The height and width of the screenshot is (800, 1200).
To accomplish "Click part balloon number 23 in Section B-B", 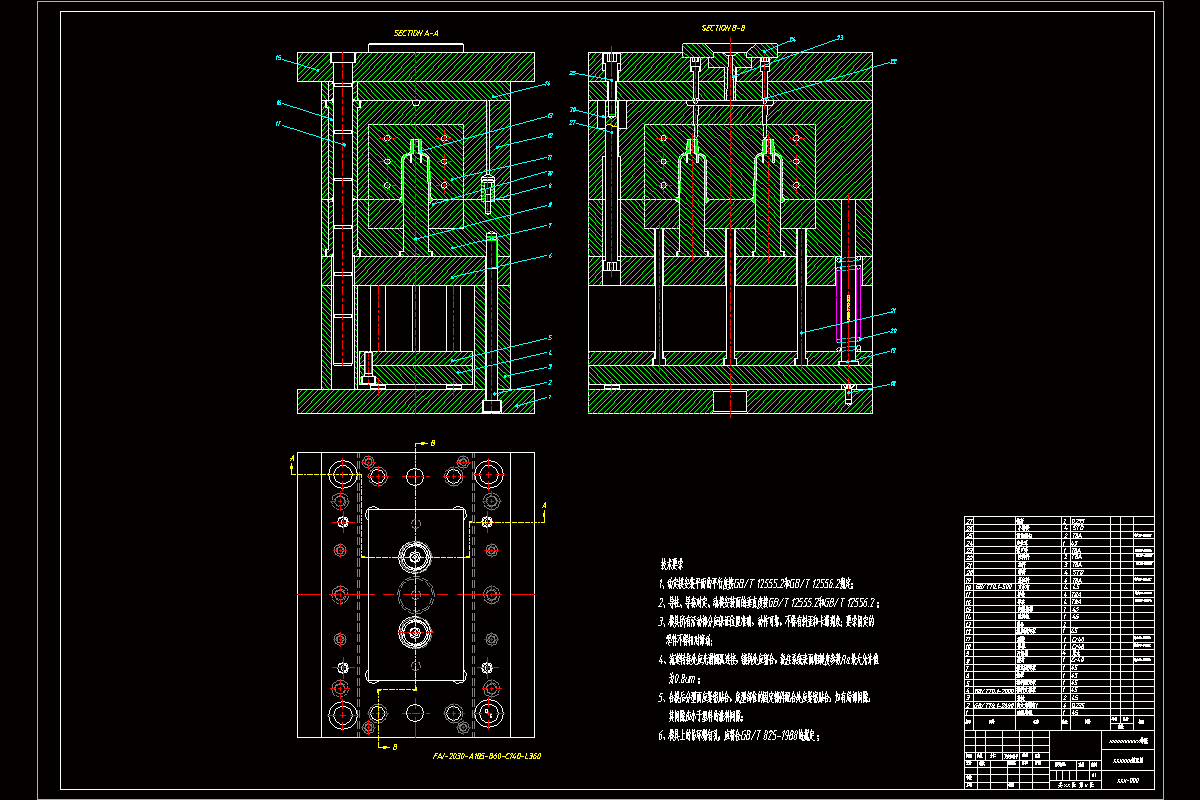I will click(x=840, y=37).
